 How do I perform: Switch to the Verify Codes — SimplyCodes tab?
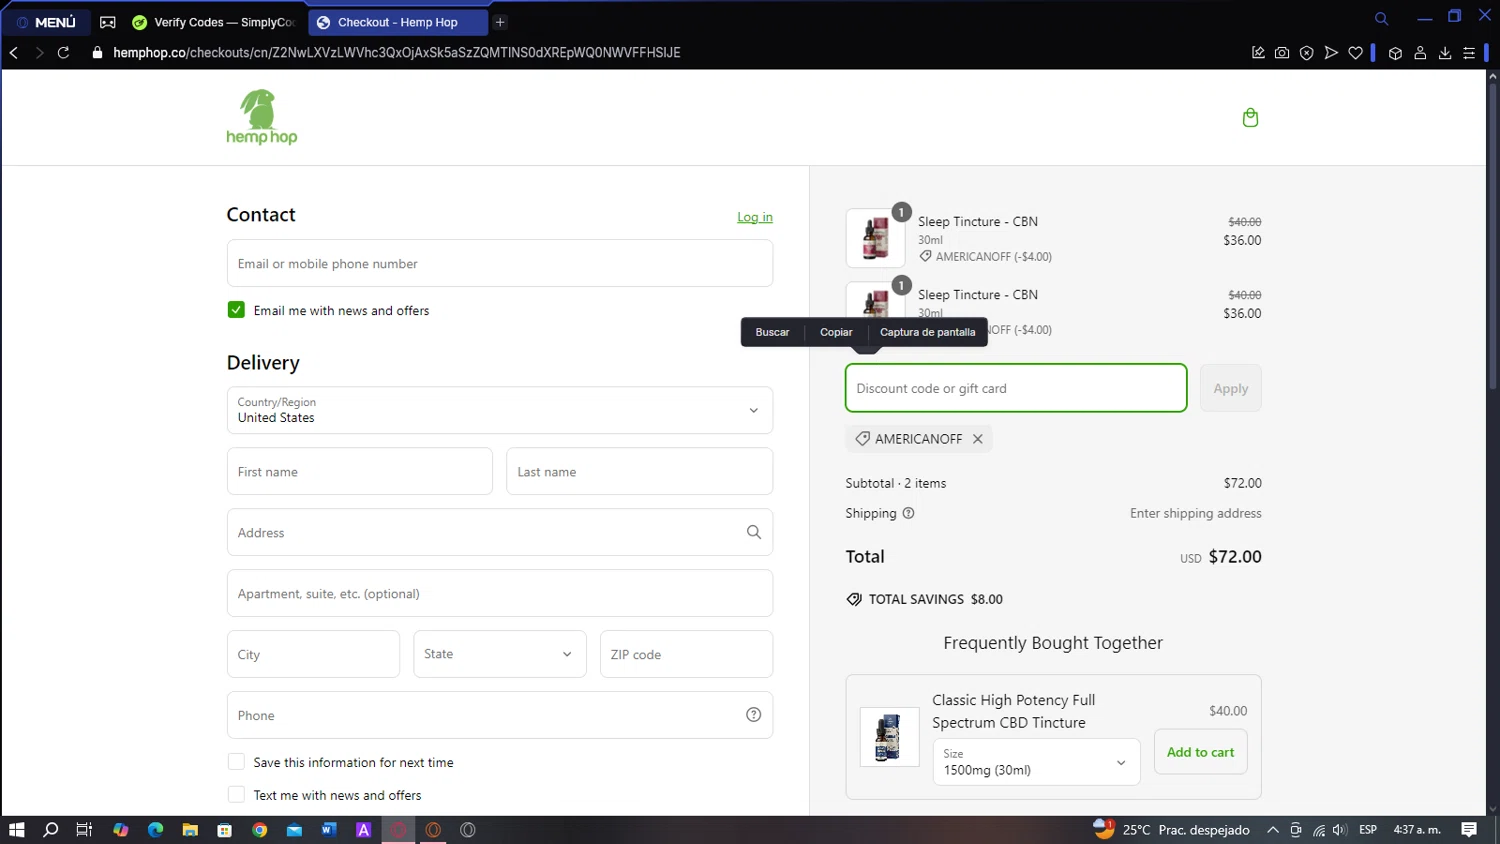coord(214,22)
